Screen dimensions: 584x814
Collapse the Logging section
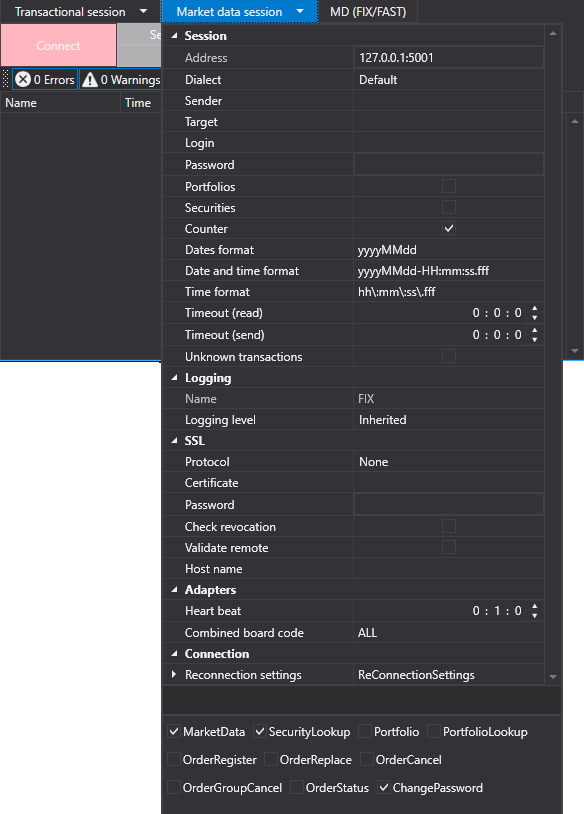pos(174,378)
